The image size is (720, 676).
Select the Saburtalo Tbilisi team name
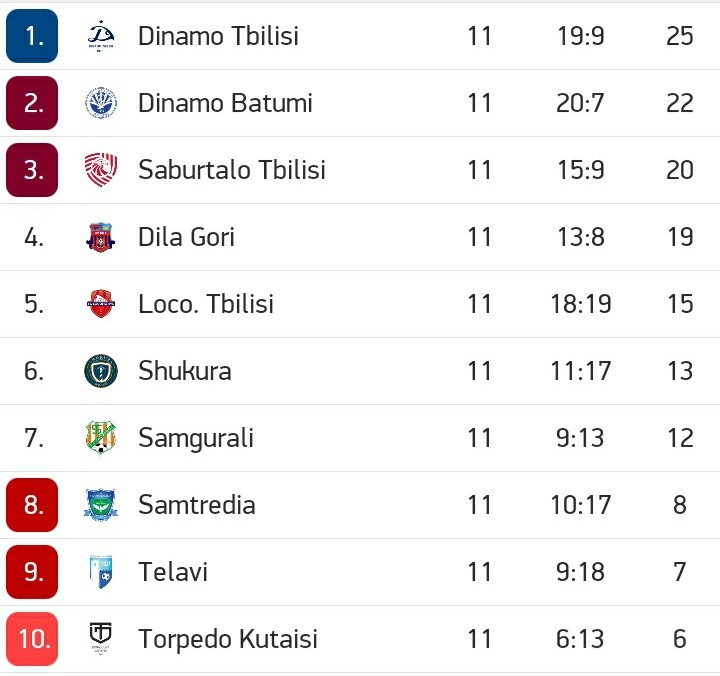(x=232, y=170)
